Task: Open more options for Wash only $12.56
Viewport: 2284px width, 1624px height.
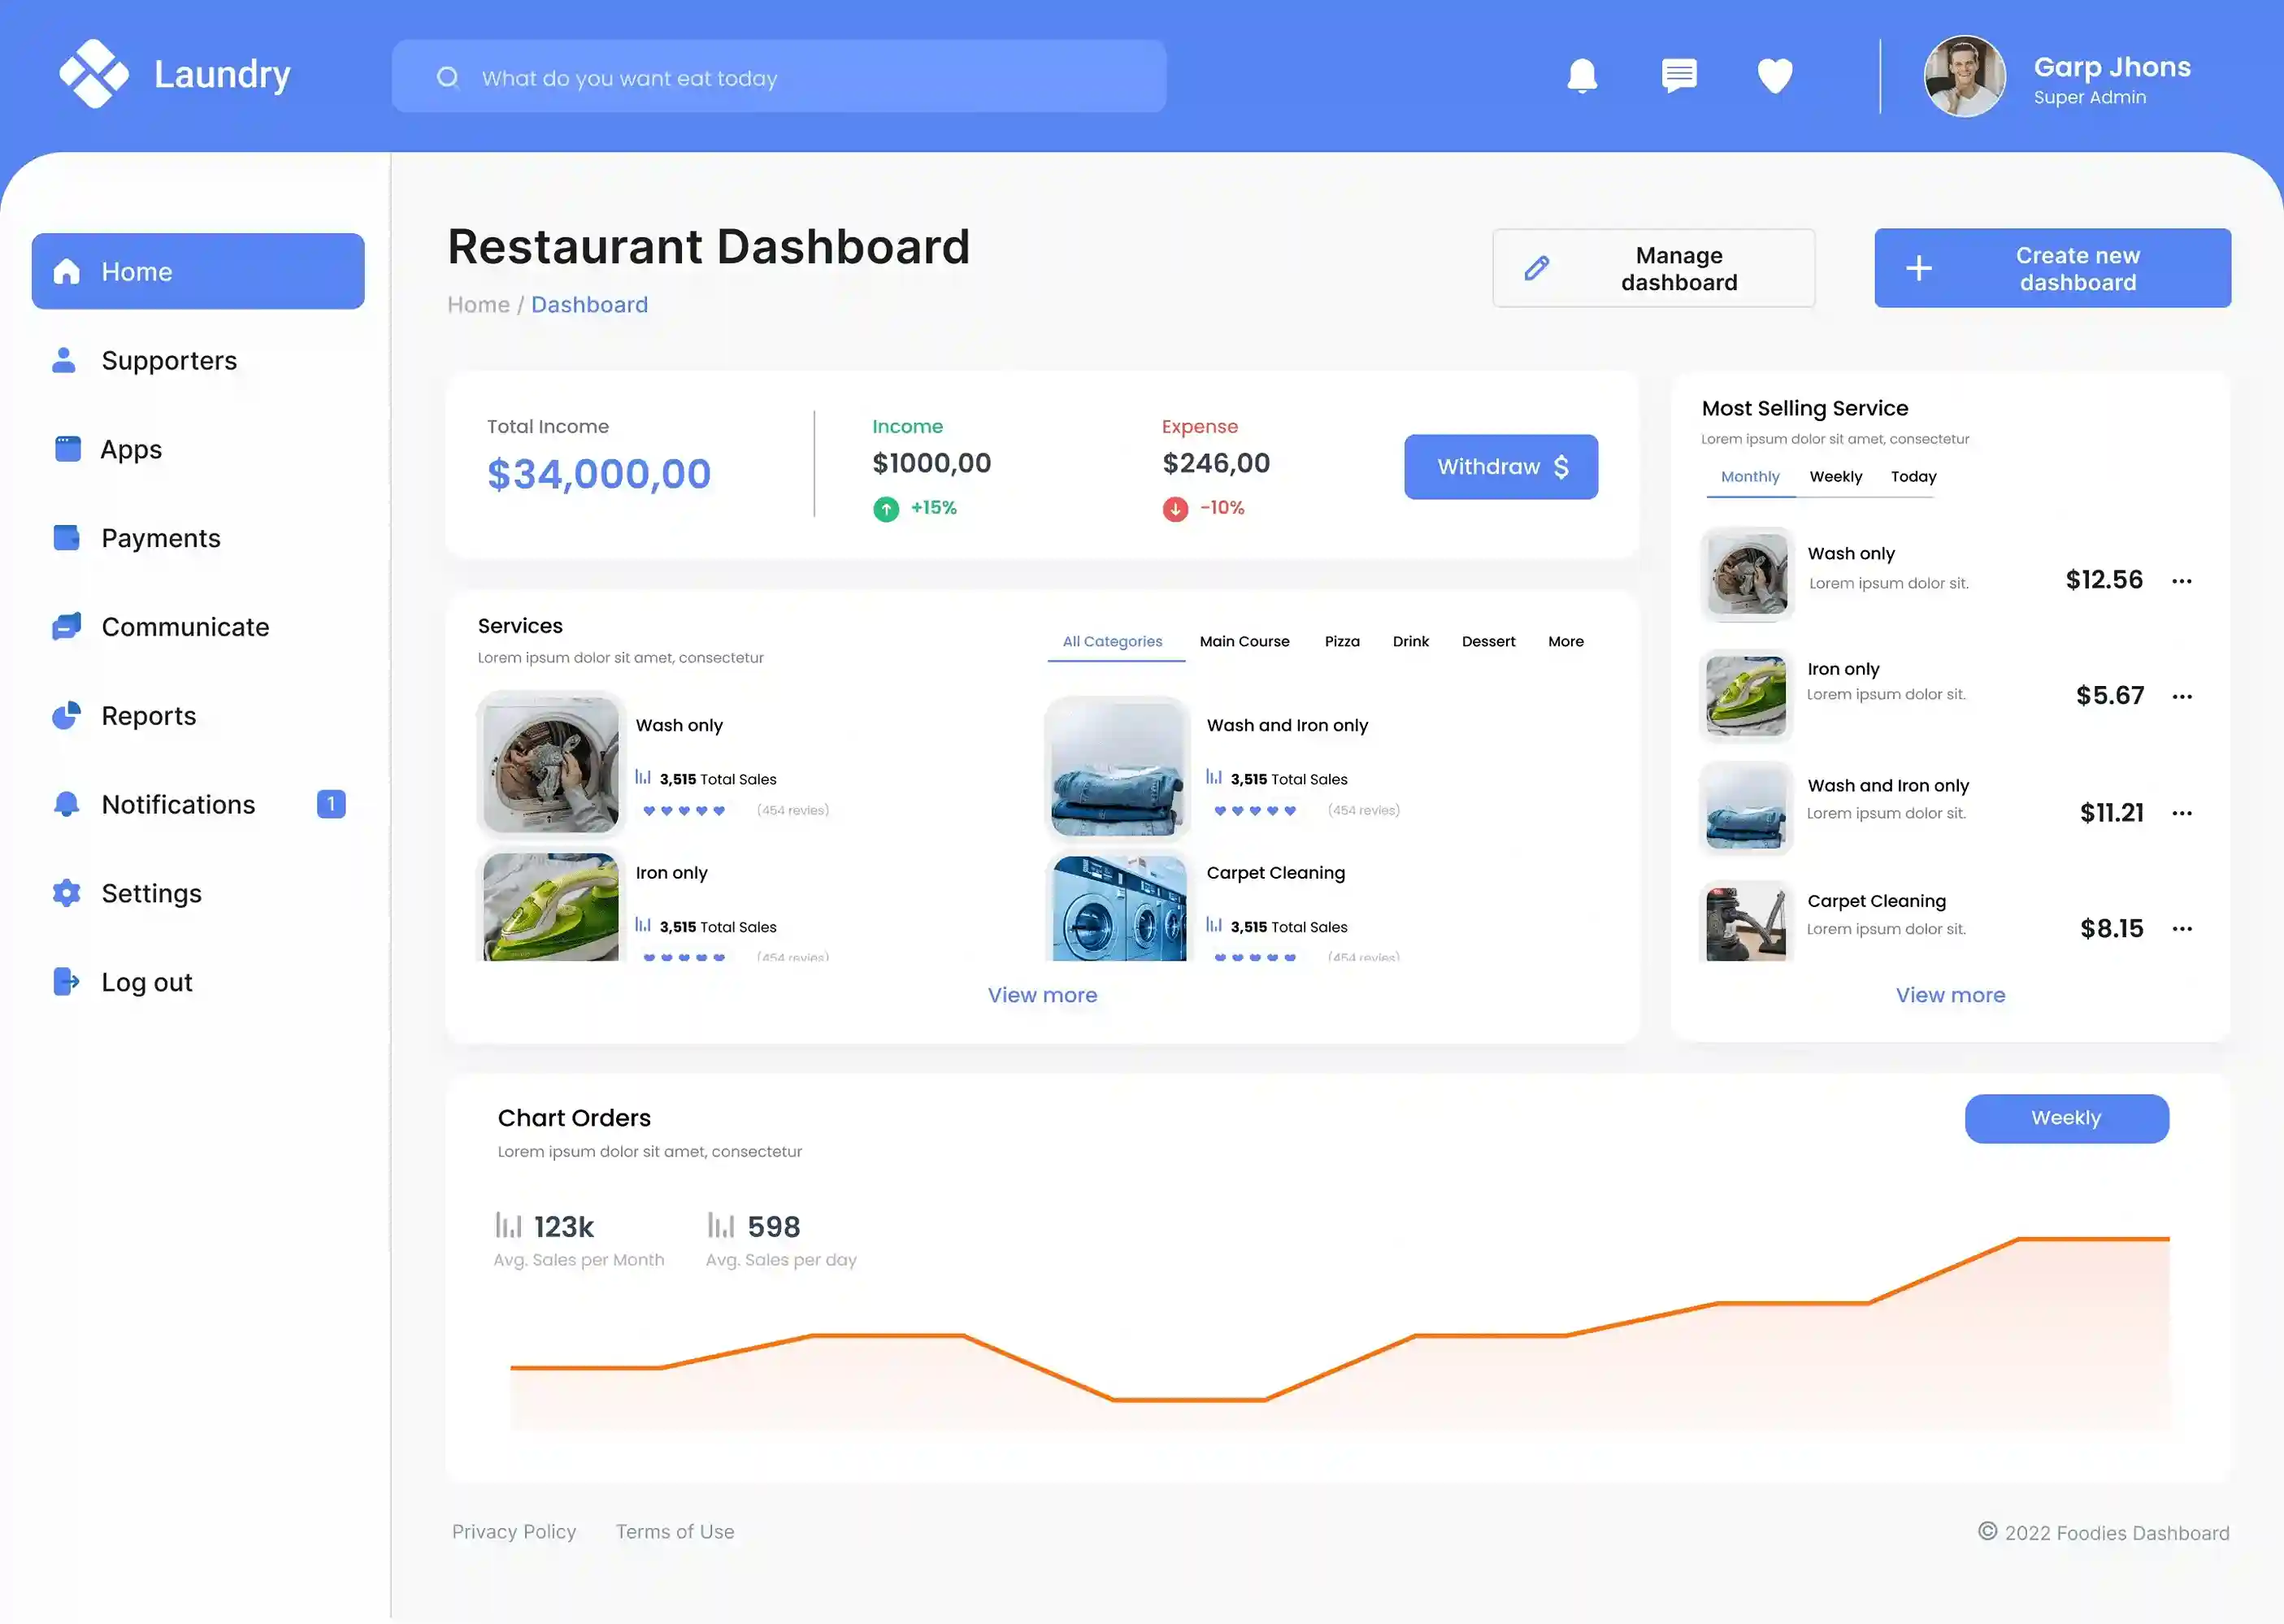Action: point(2182,581)
